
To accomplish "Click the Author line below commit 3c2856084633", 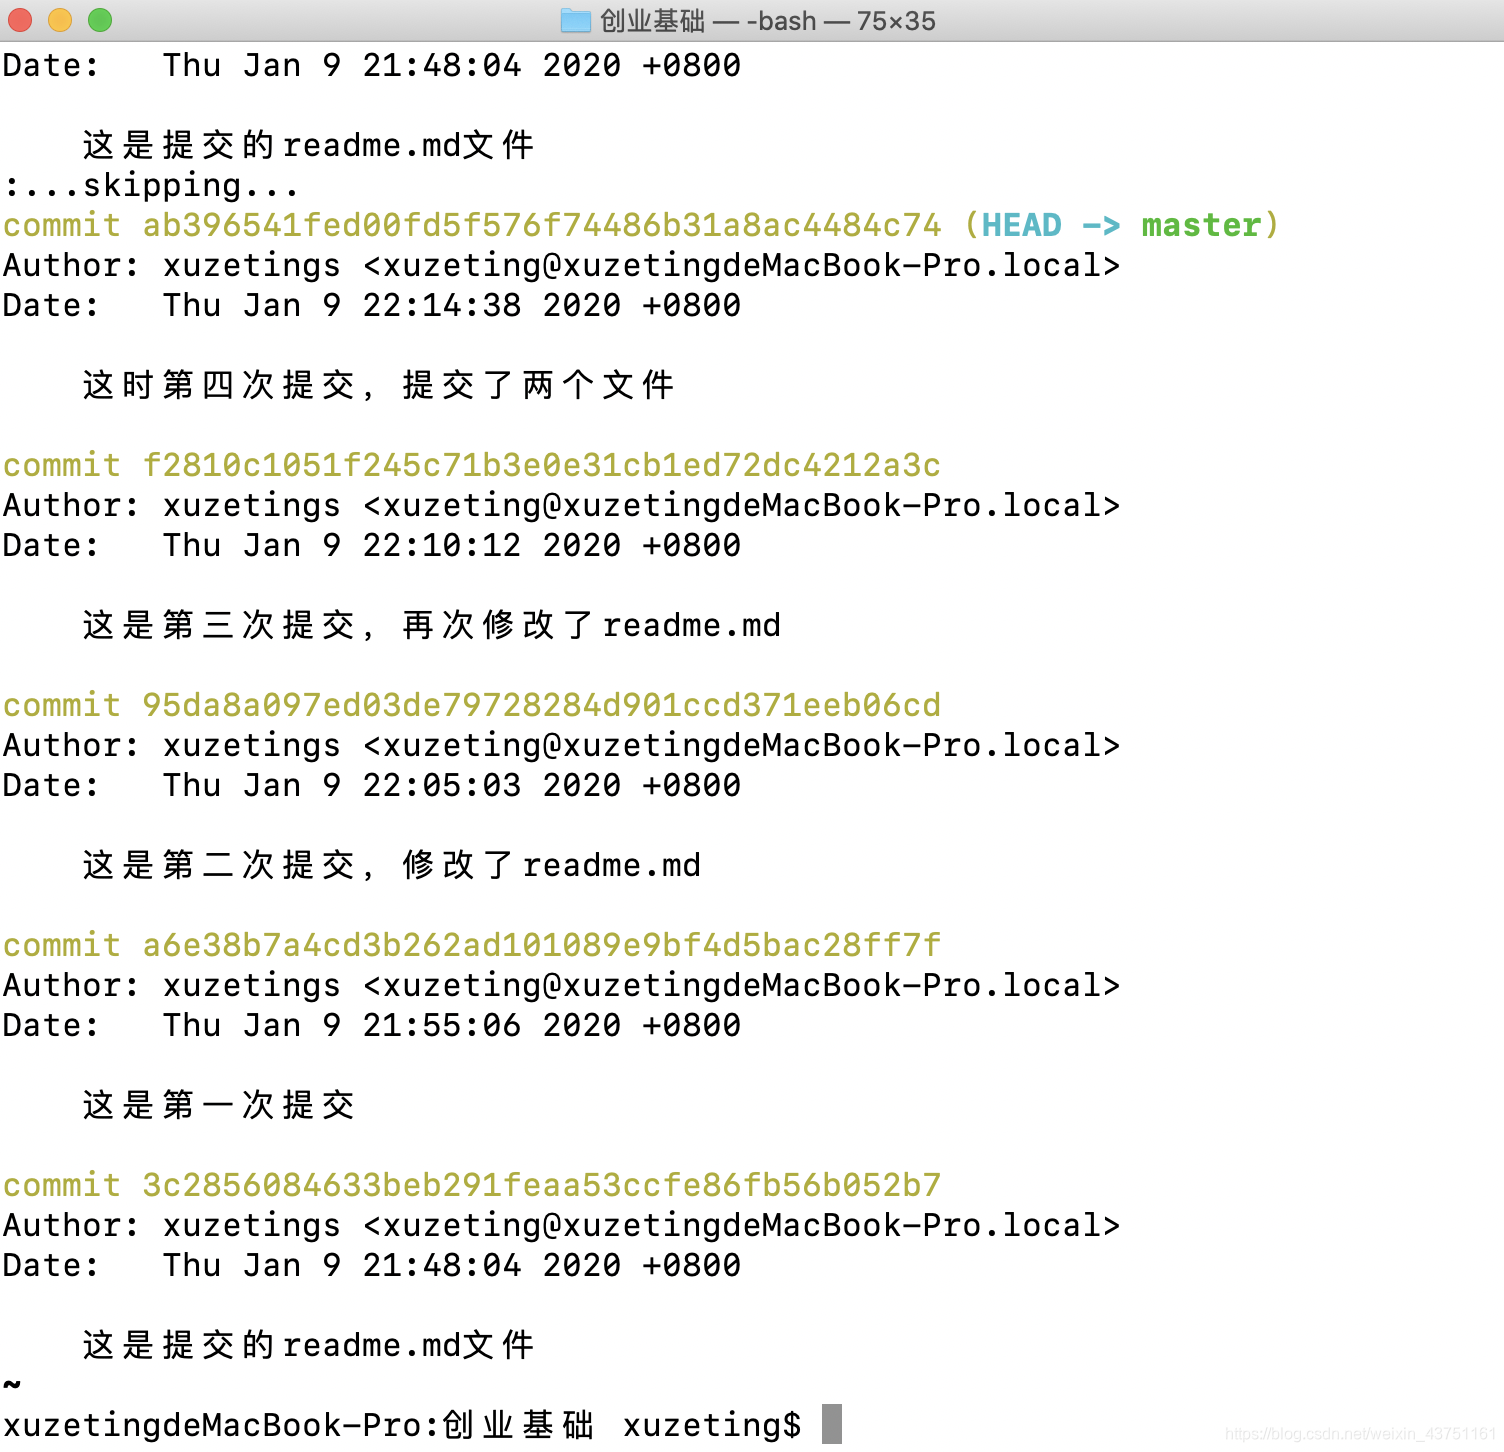I will 561,1225.
